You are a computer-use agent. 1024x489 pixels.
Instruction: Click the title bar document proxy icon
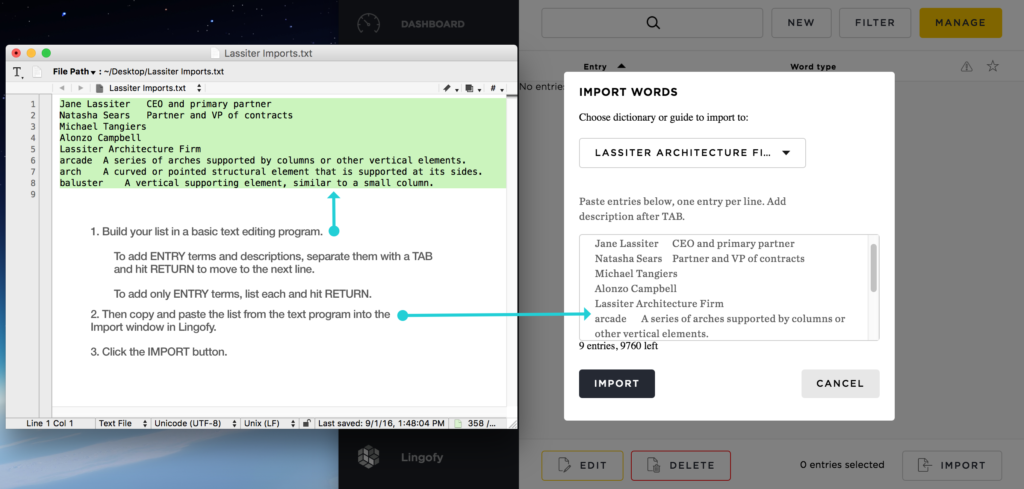[216, 54]
